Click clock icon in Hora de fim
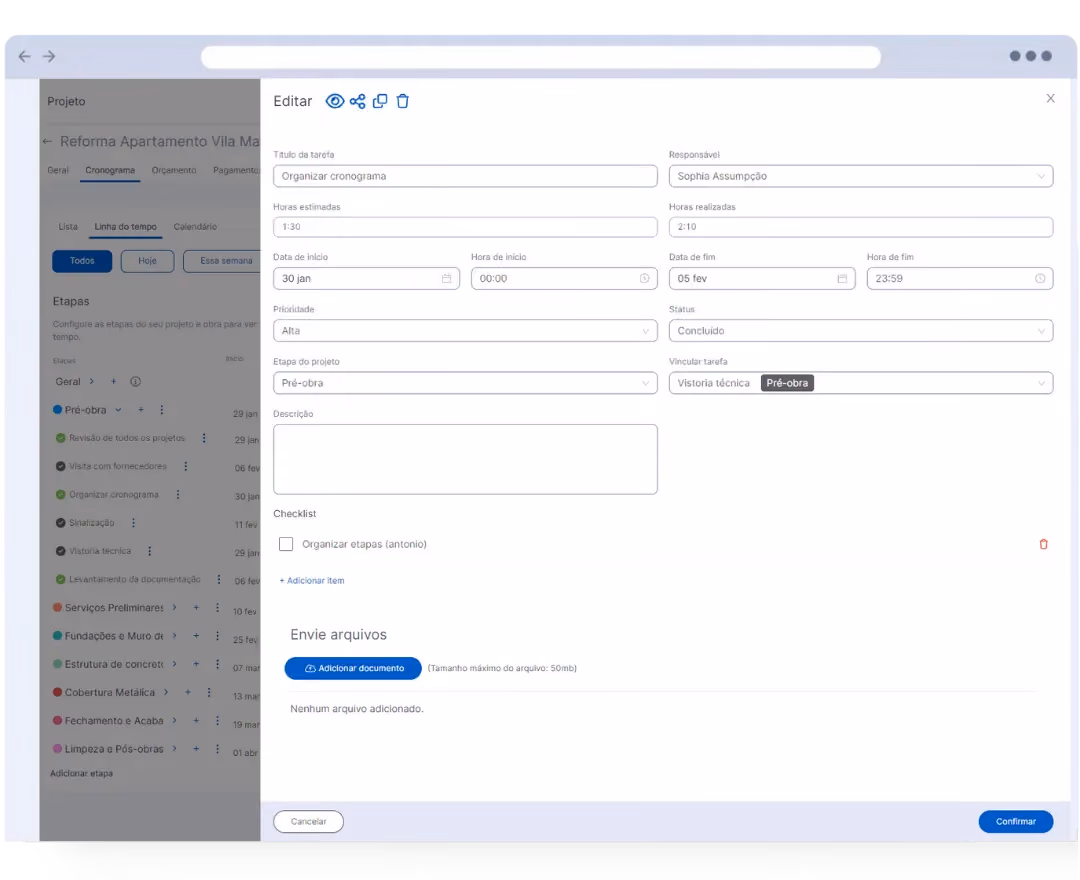 [1040, 278]
